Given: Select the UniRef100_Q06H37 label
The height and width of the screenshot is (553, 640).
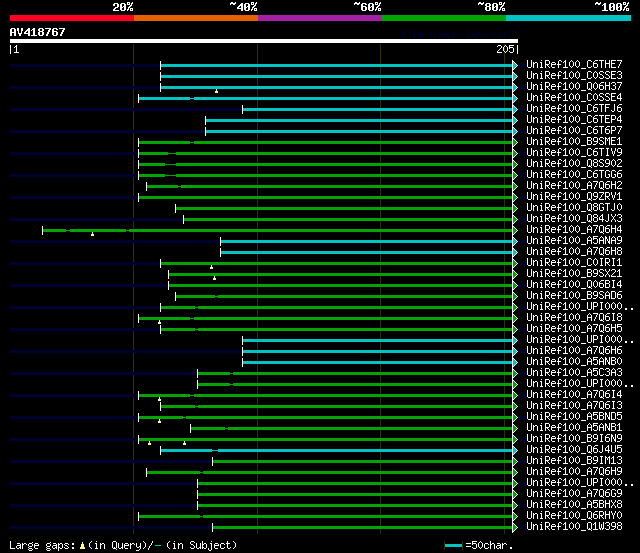Looking at the screenshot, I should tap(574, 87).
